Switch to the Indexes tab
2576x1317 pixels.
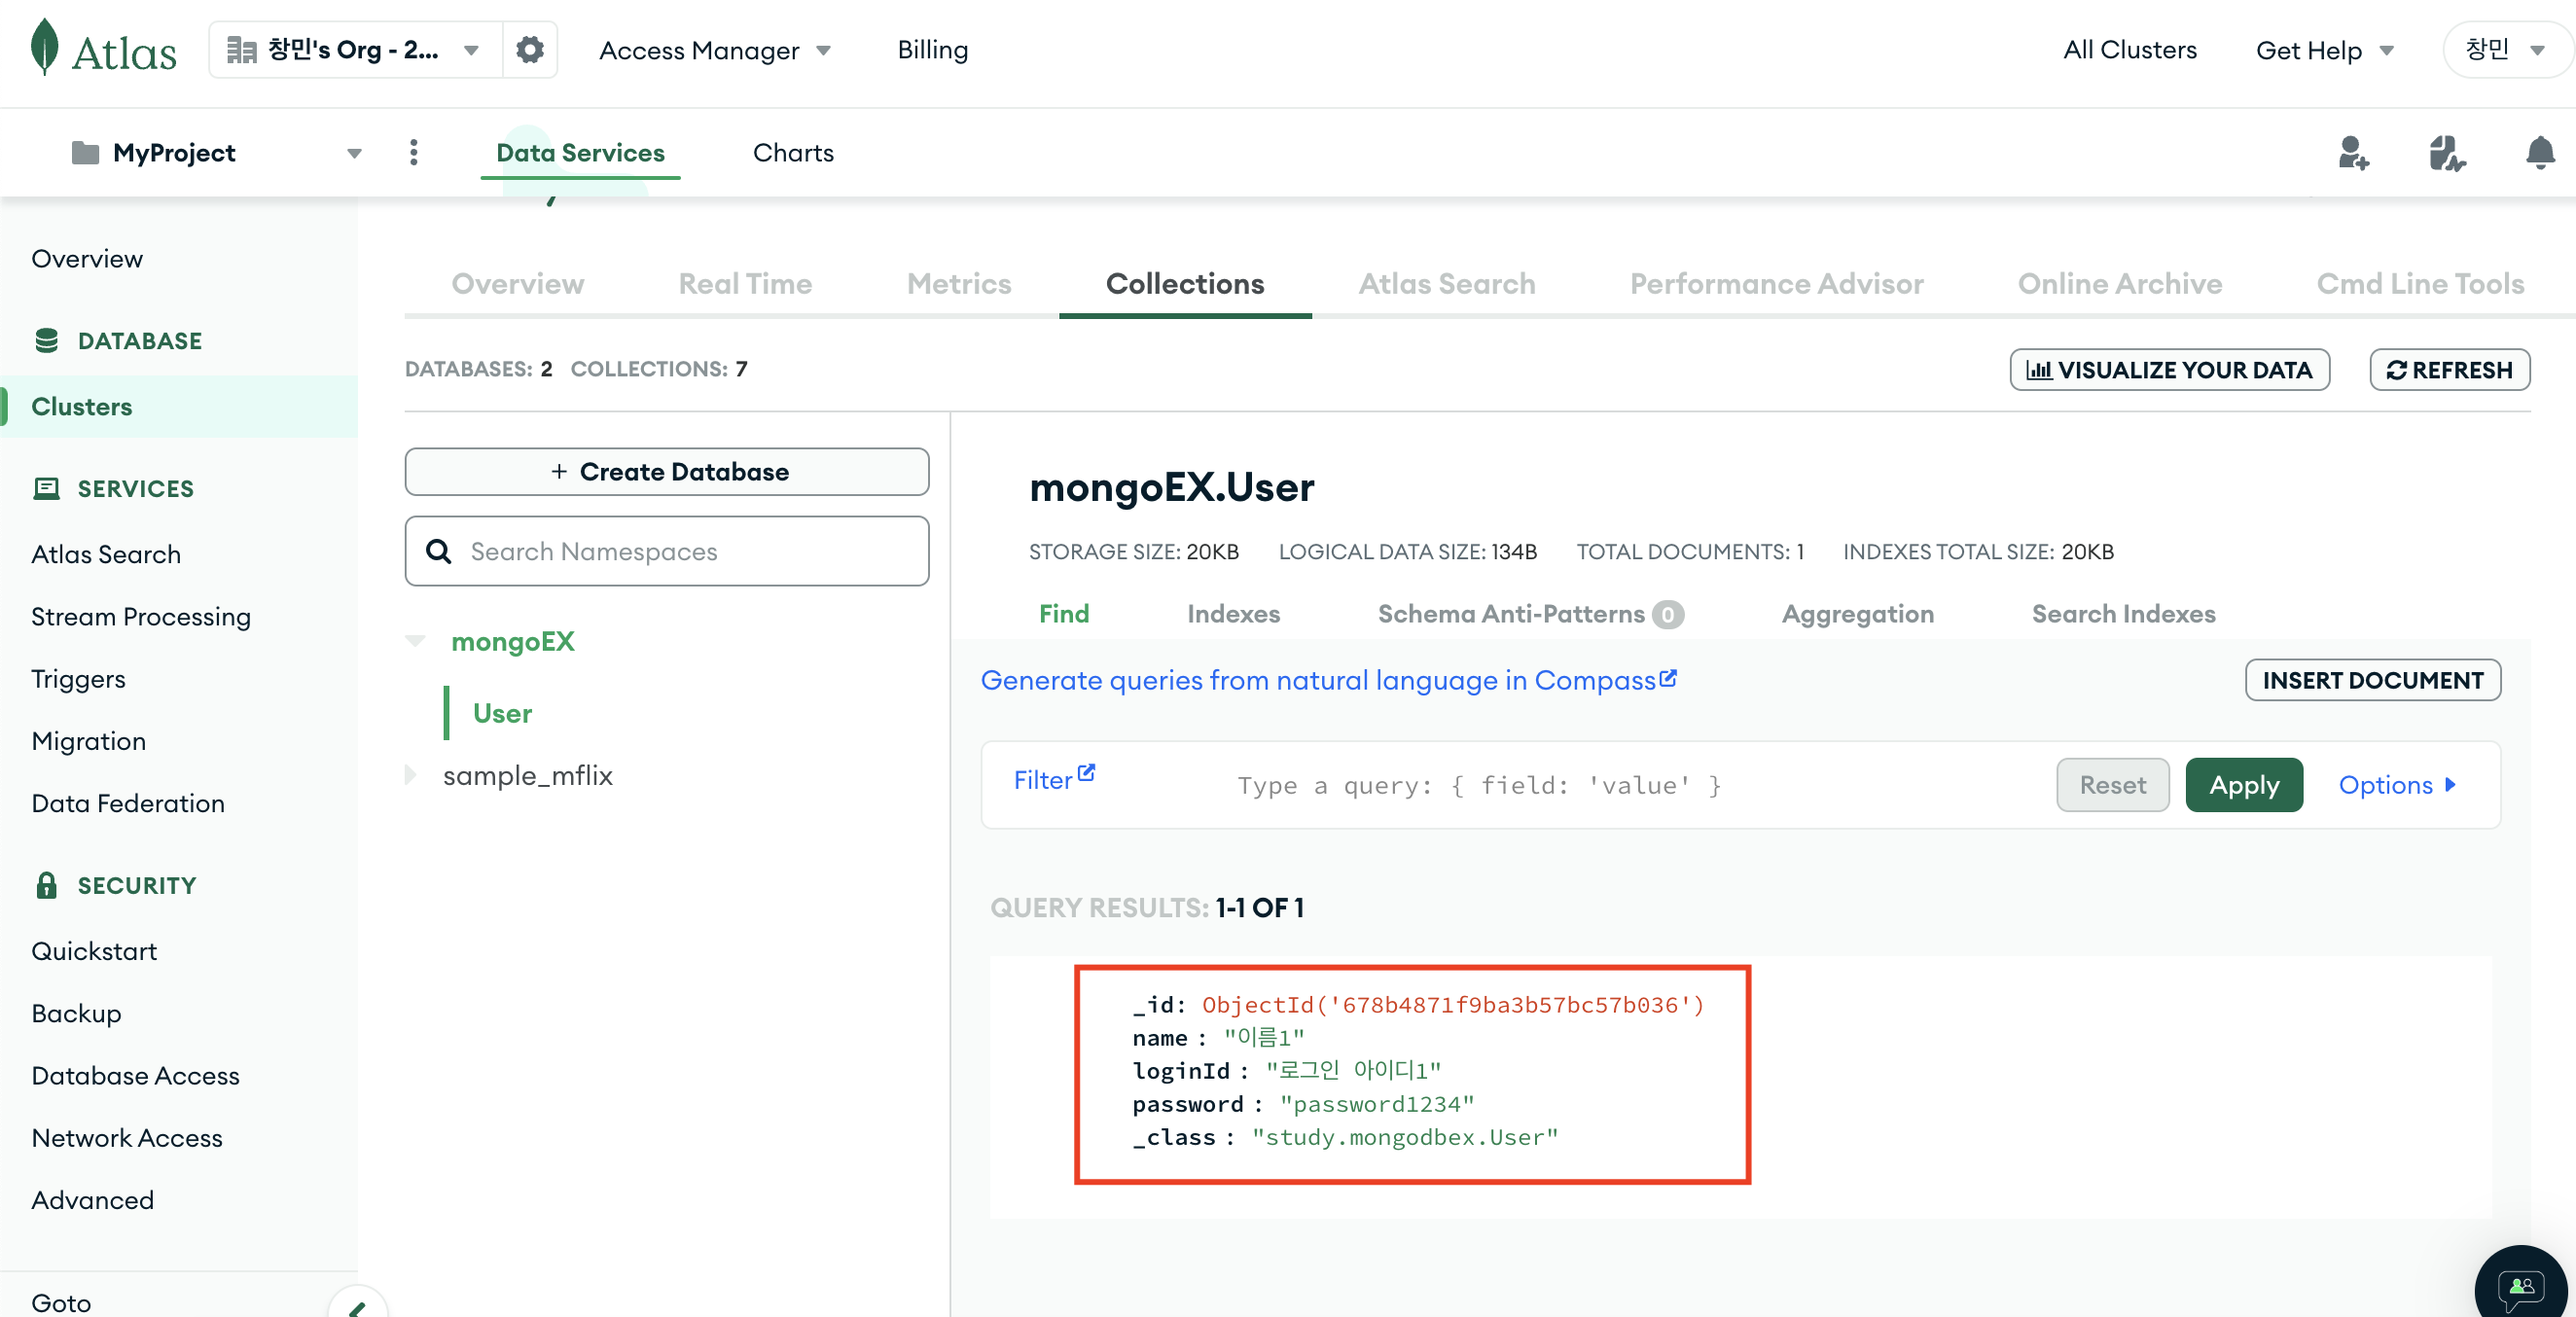(x=1233, y=614)
